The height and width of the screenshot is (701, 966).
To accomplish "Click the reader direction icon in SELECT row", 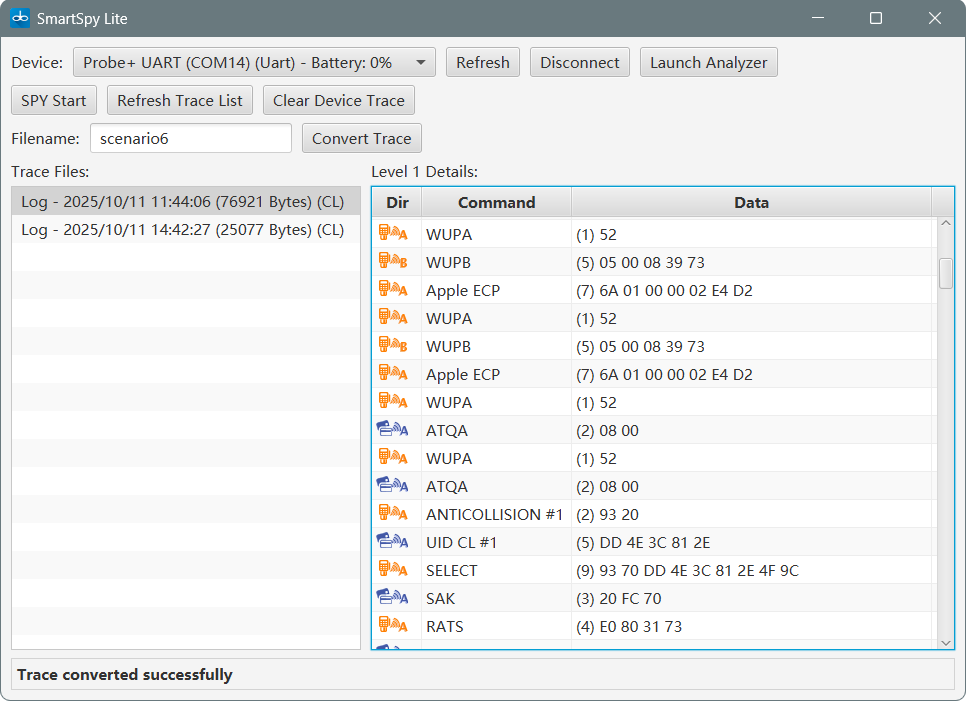I will pos(392,569).
